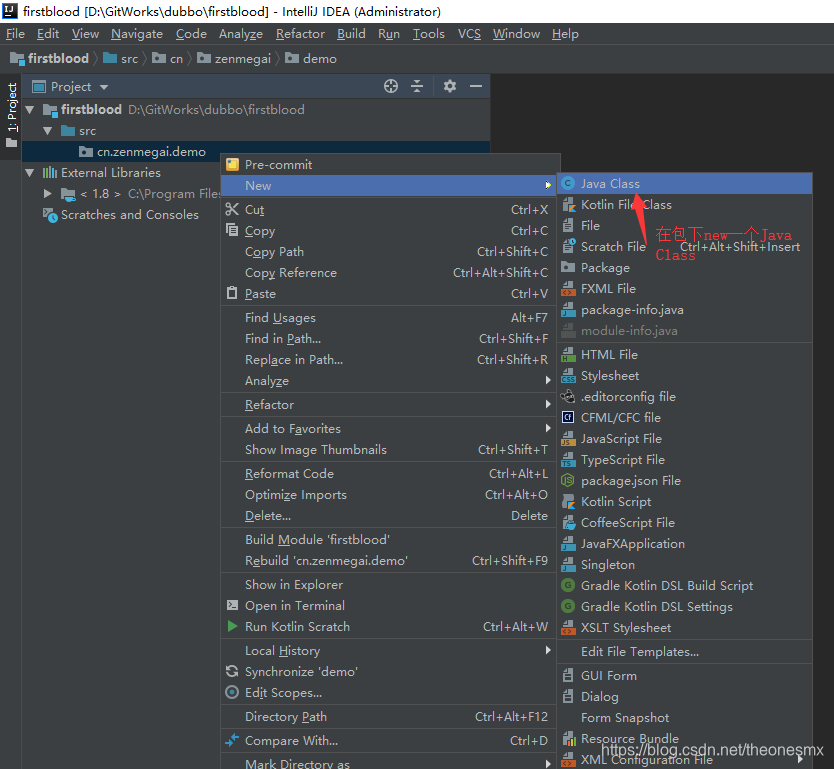Expand the Analyze submenu arrow
The height and width of the screenshot is (769, 834).
[x=548, y=380]
